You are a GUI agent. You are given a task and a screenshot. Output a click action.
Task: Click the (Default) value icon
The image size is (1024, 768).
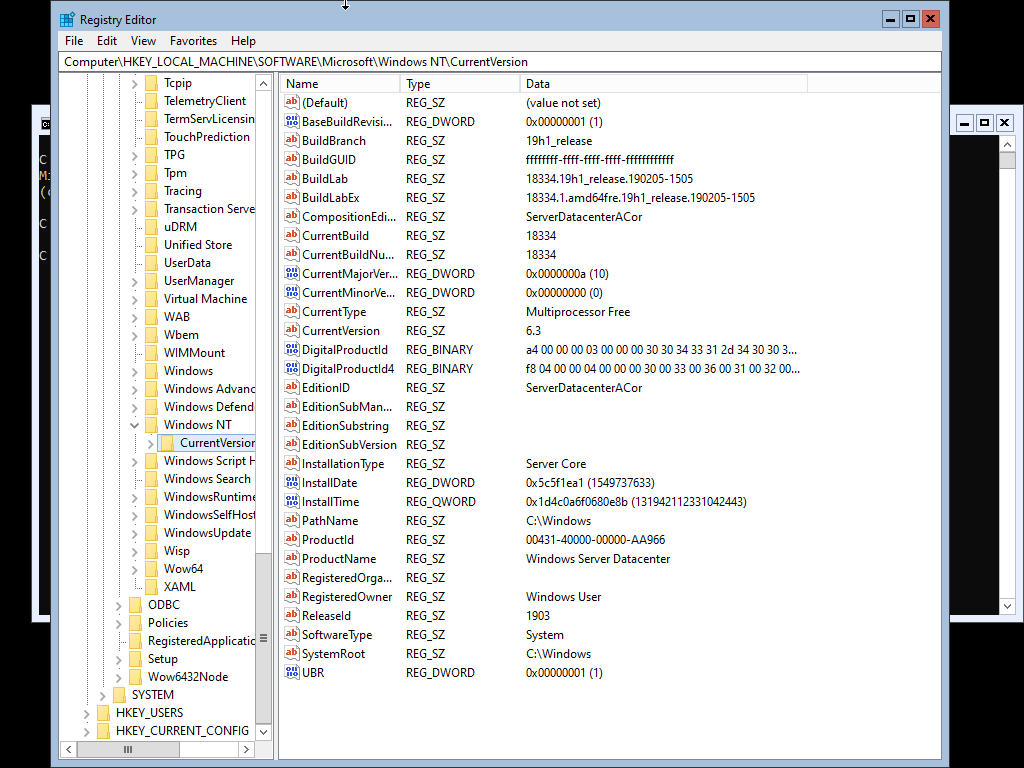tap(292, 103)
